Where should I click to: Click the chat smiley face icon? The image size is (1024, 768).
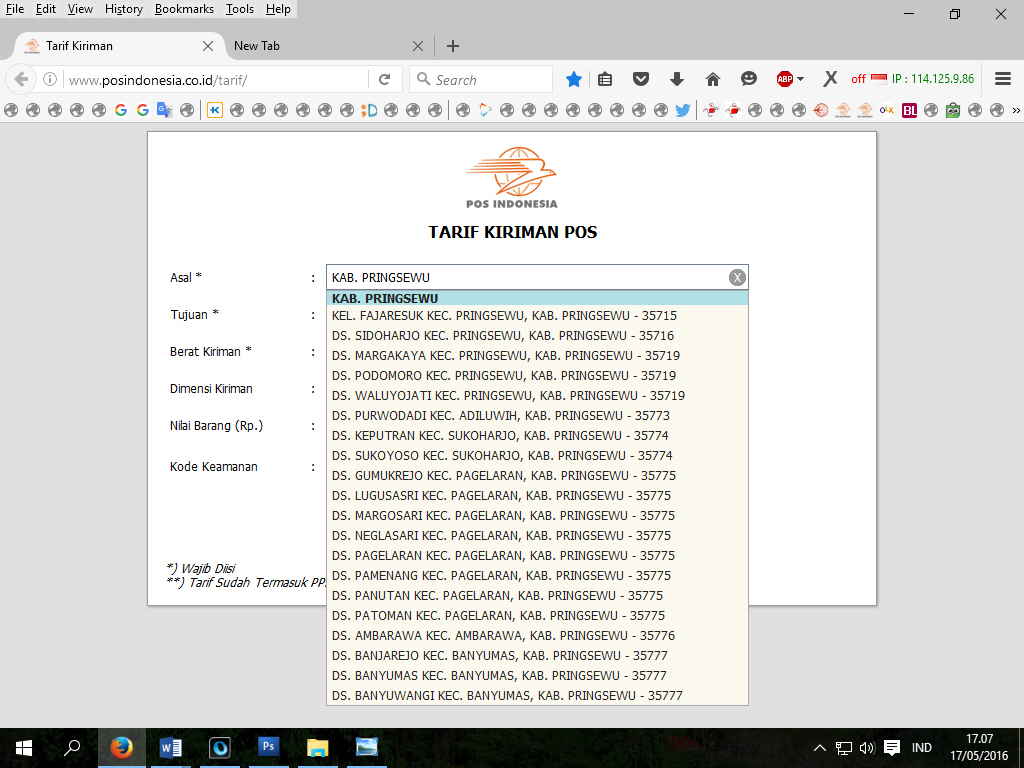click(x=748, y=79)
